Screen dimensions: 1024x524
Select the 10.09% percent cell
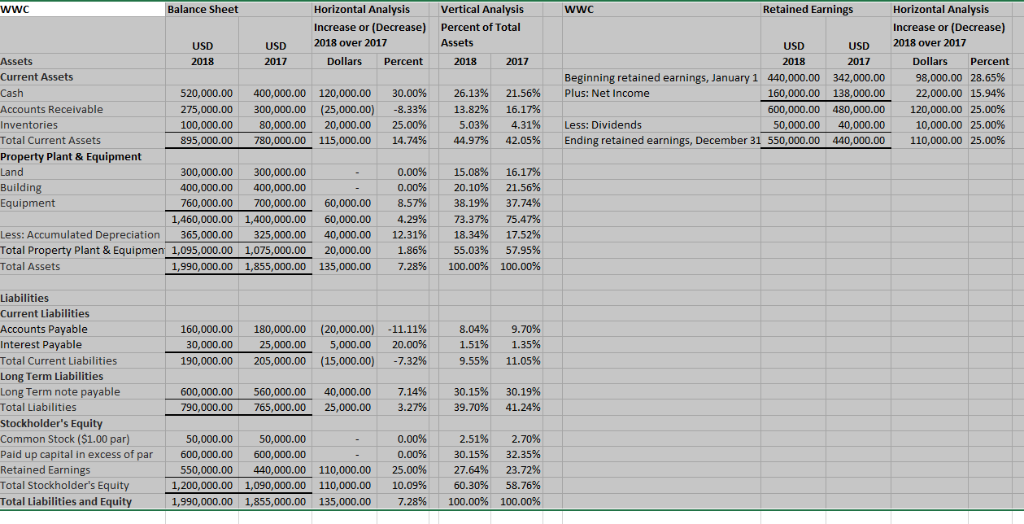(x=411, y=486)
